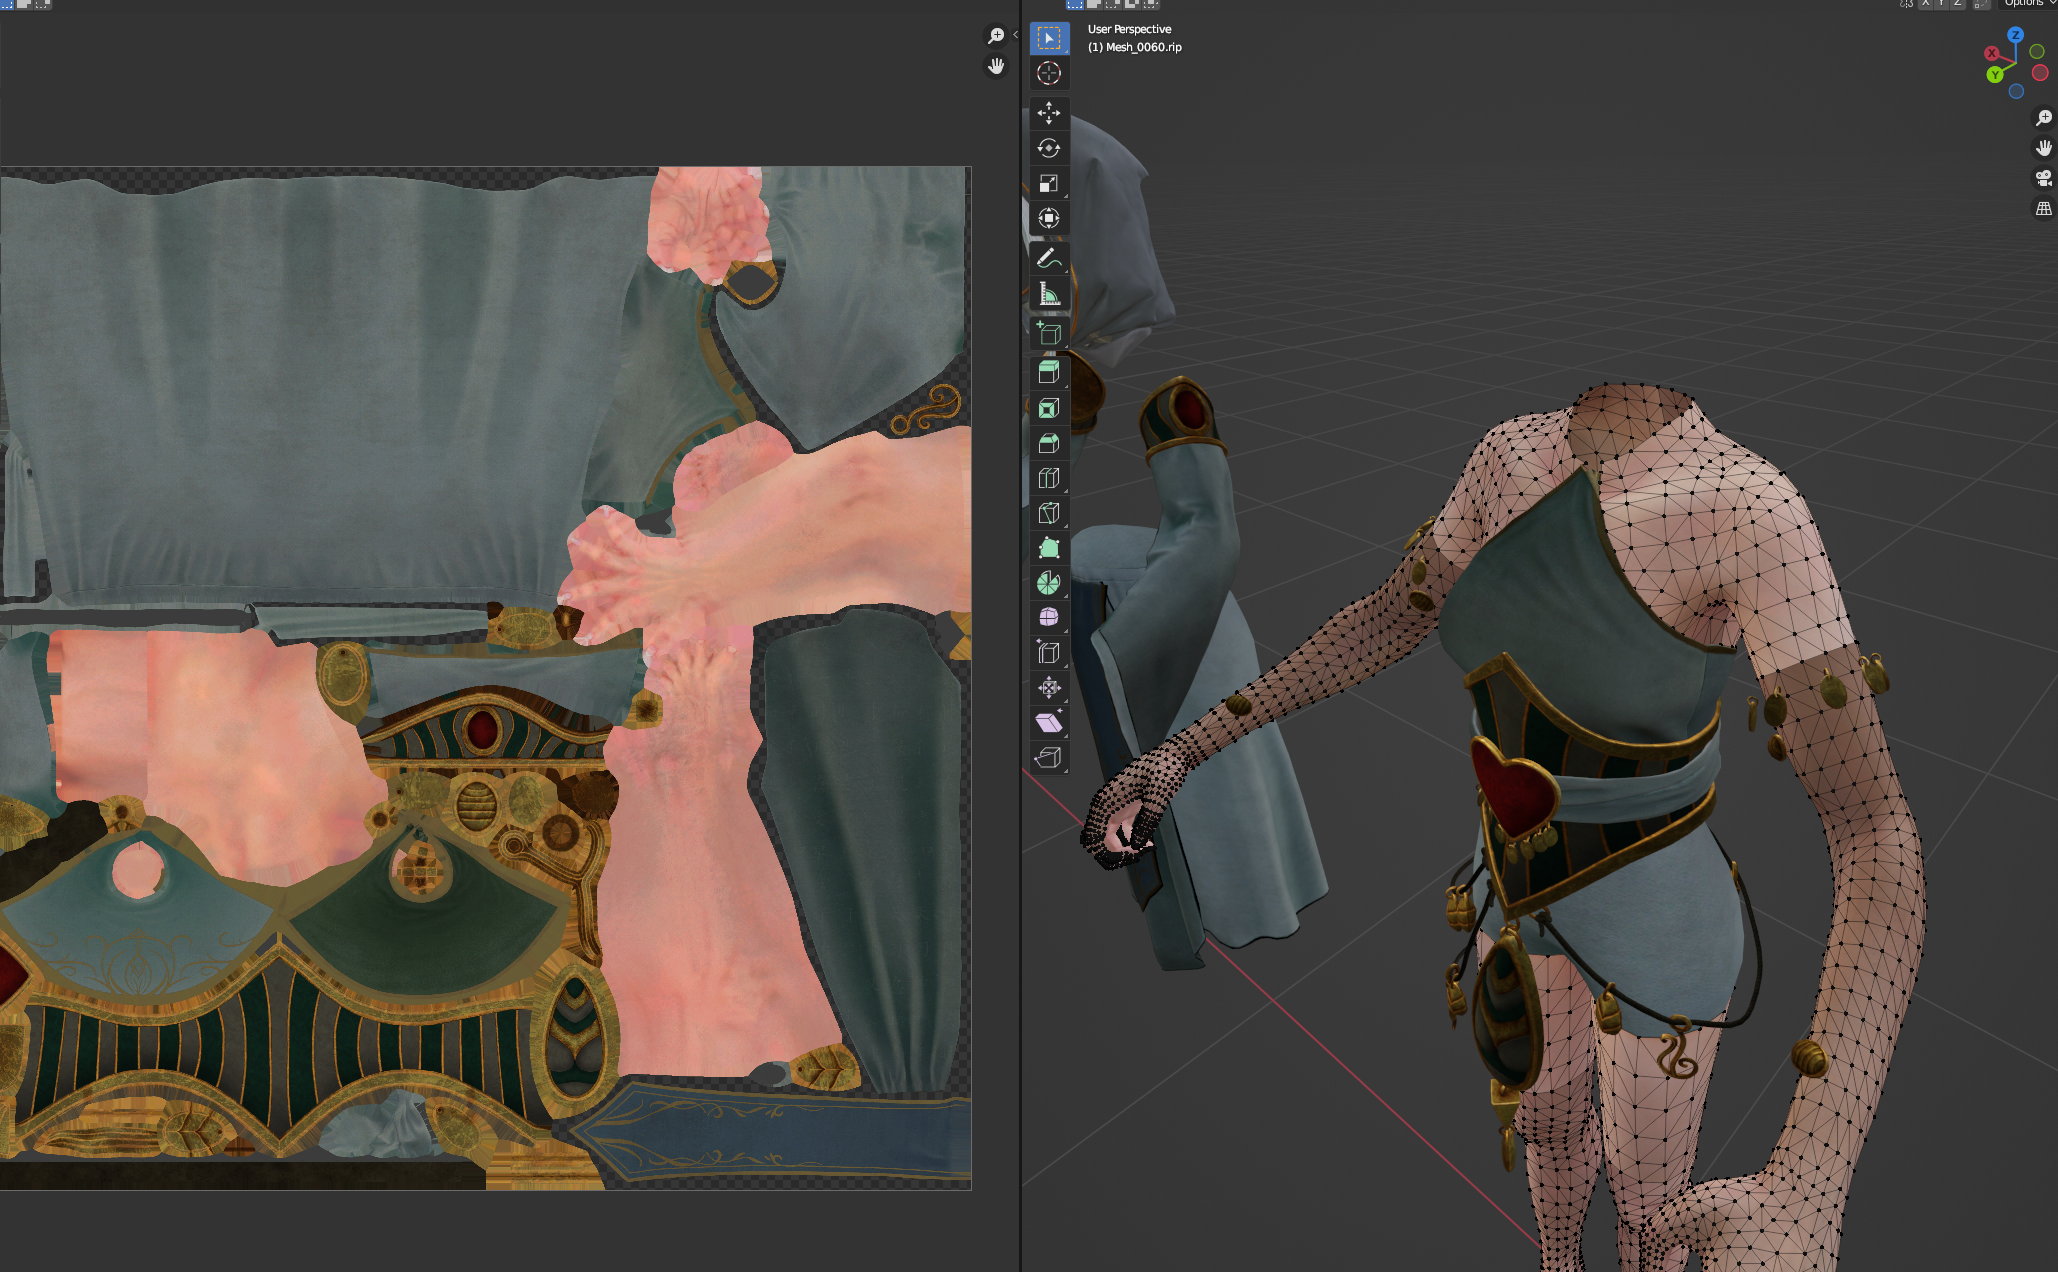
Task: Select the Rotate tool
Action: (1048, 148)
